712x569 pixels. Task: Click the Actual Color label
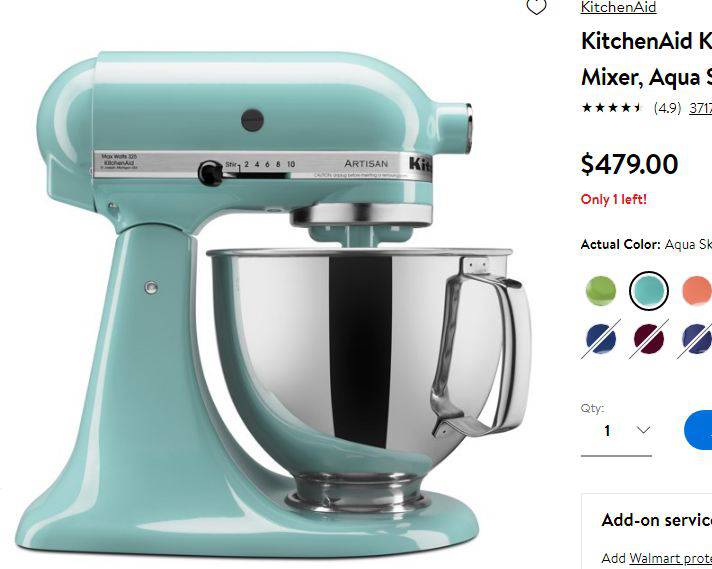(620, 244)
